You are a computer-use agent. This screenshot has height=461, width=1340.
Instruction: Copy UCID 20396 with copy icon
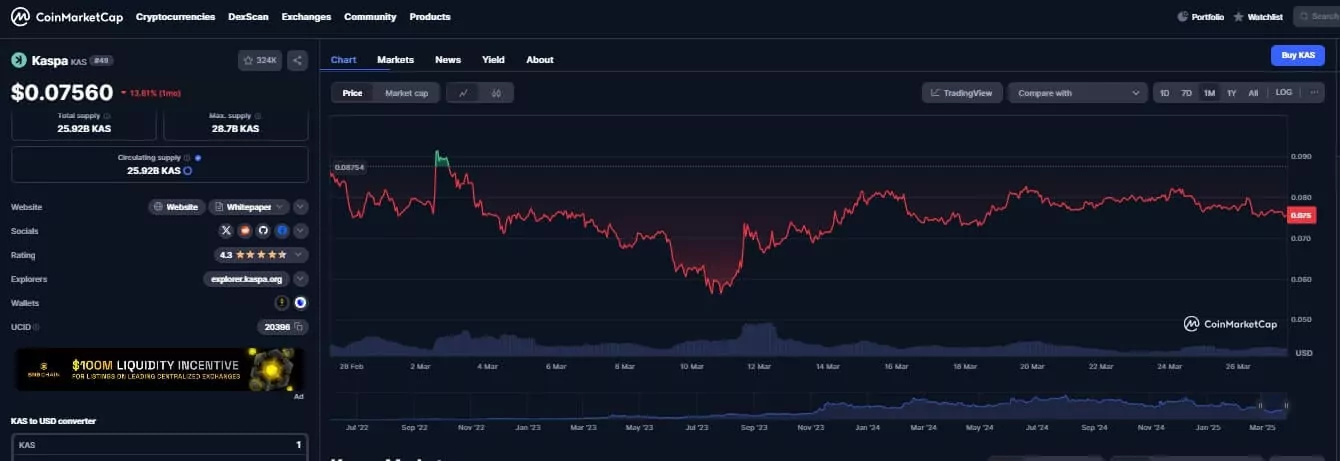click(x=299, y=327)
